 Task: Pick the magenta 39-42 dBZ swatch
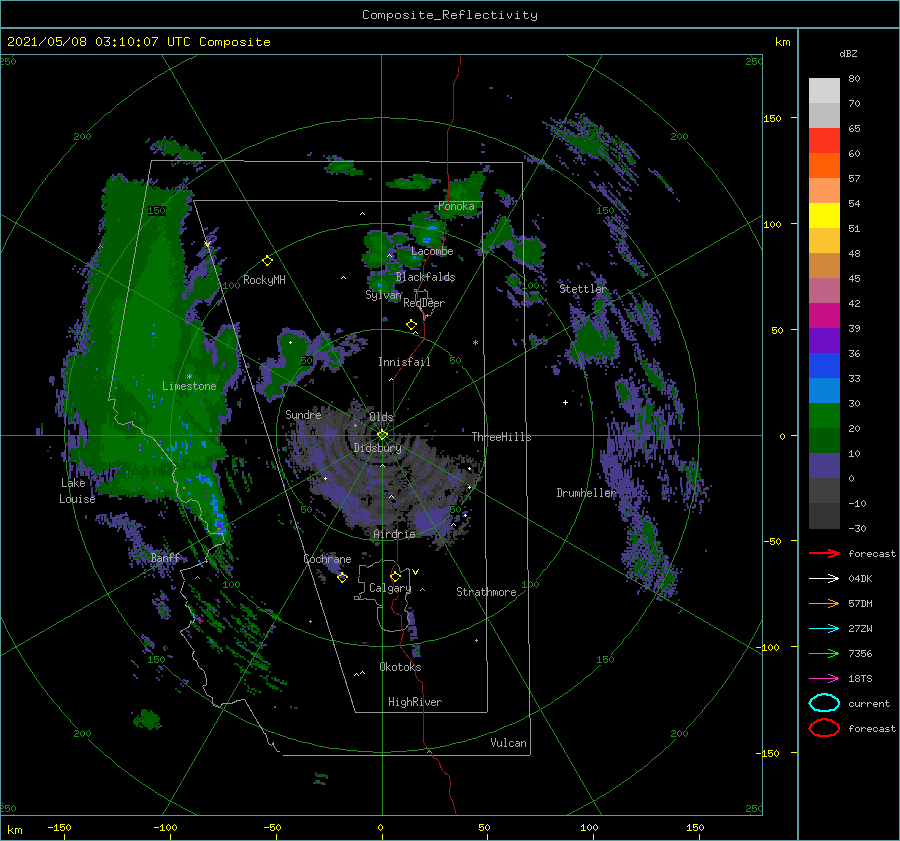pos(824,316)
